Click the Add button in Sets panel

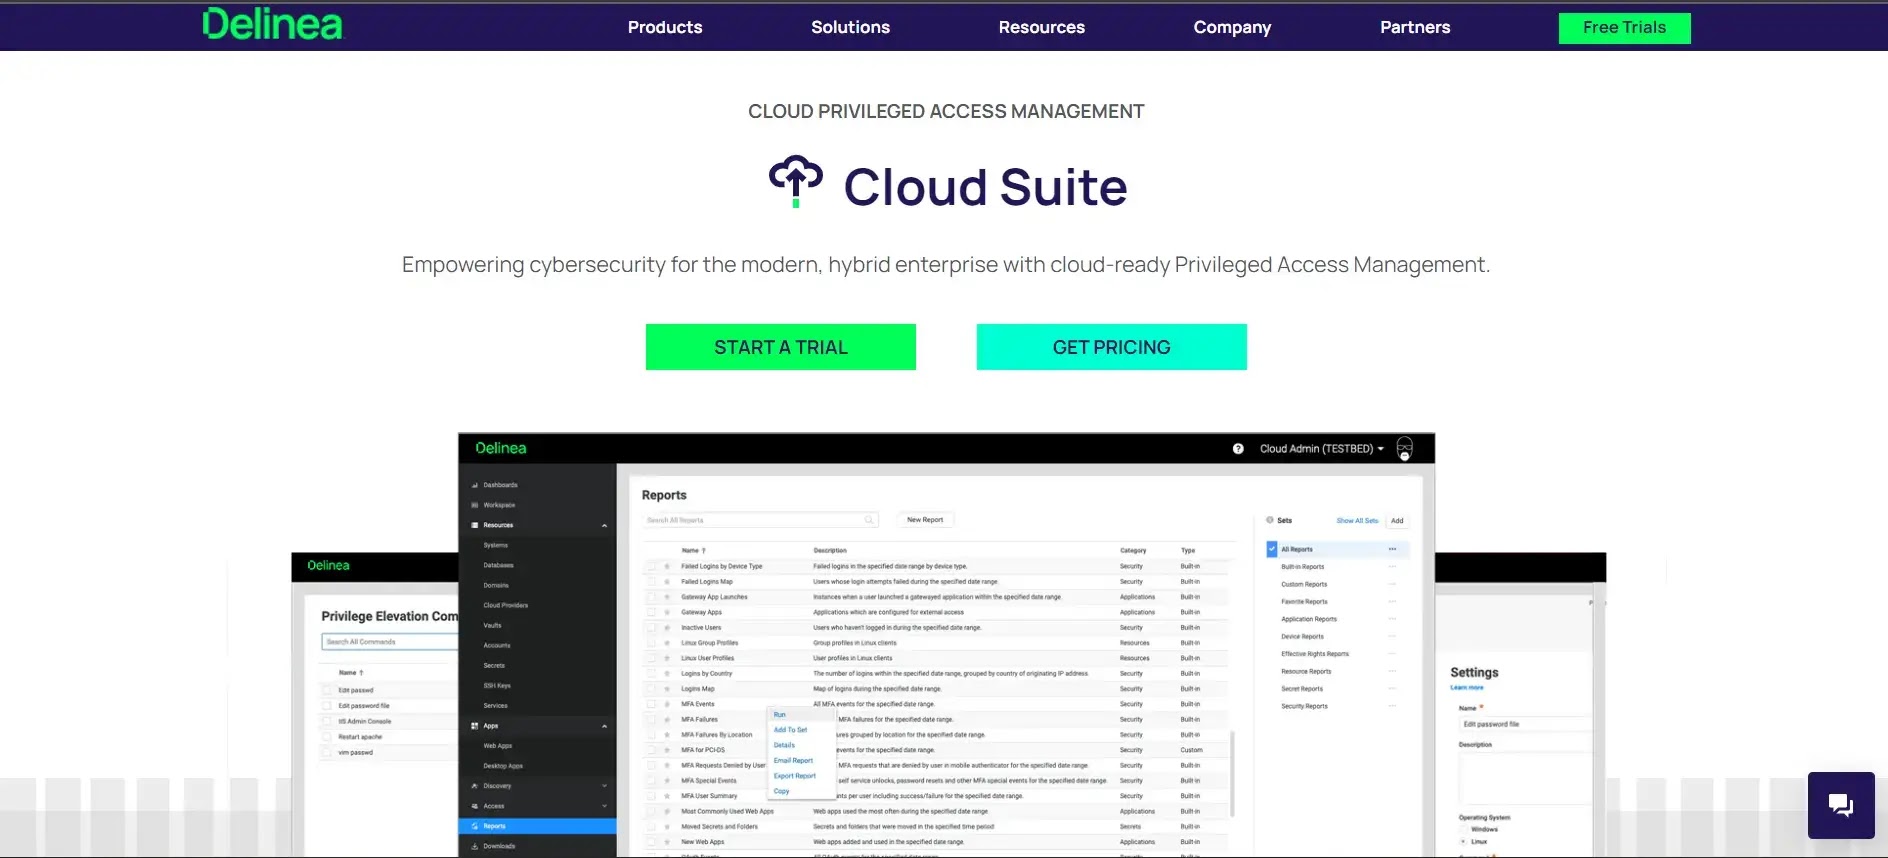pos(1397,521)
